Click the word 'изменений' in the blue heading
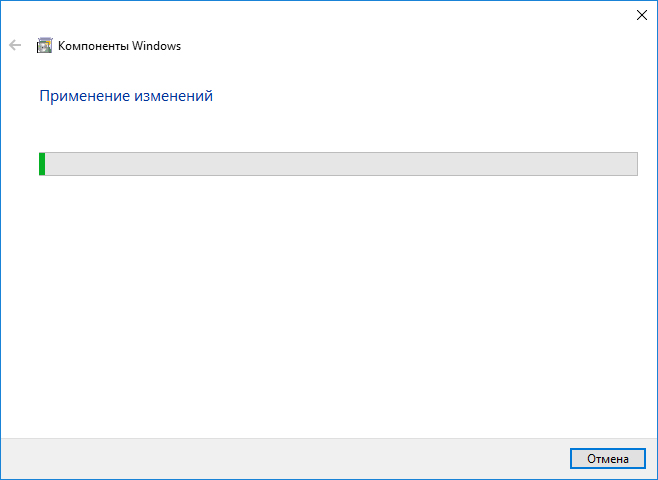The image size is (658, 480). click(174, 96)
